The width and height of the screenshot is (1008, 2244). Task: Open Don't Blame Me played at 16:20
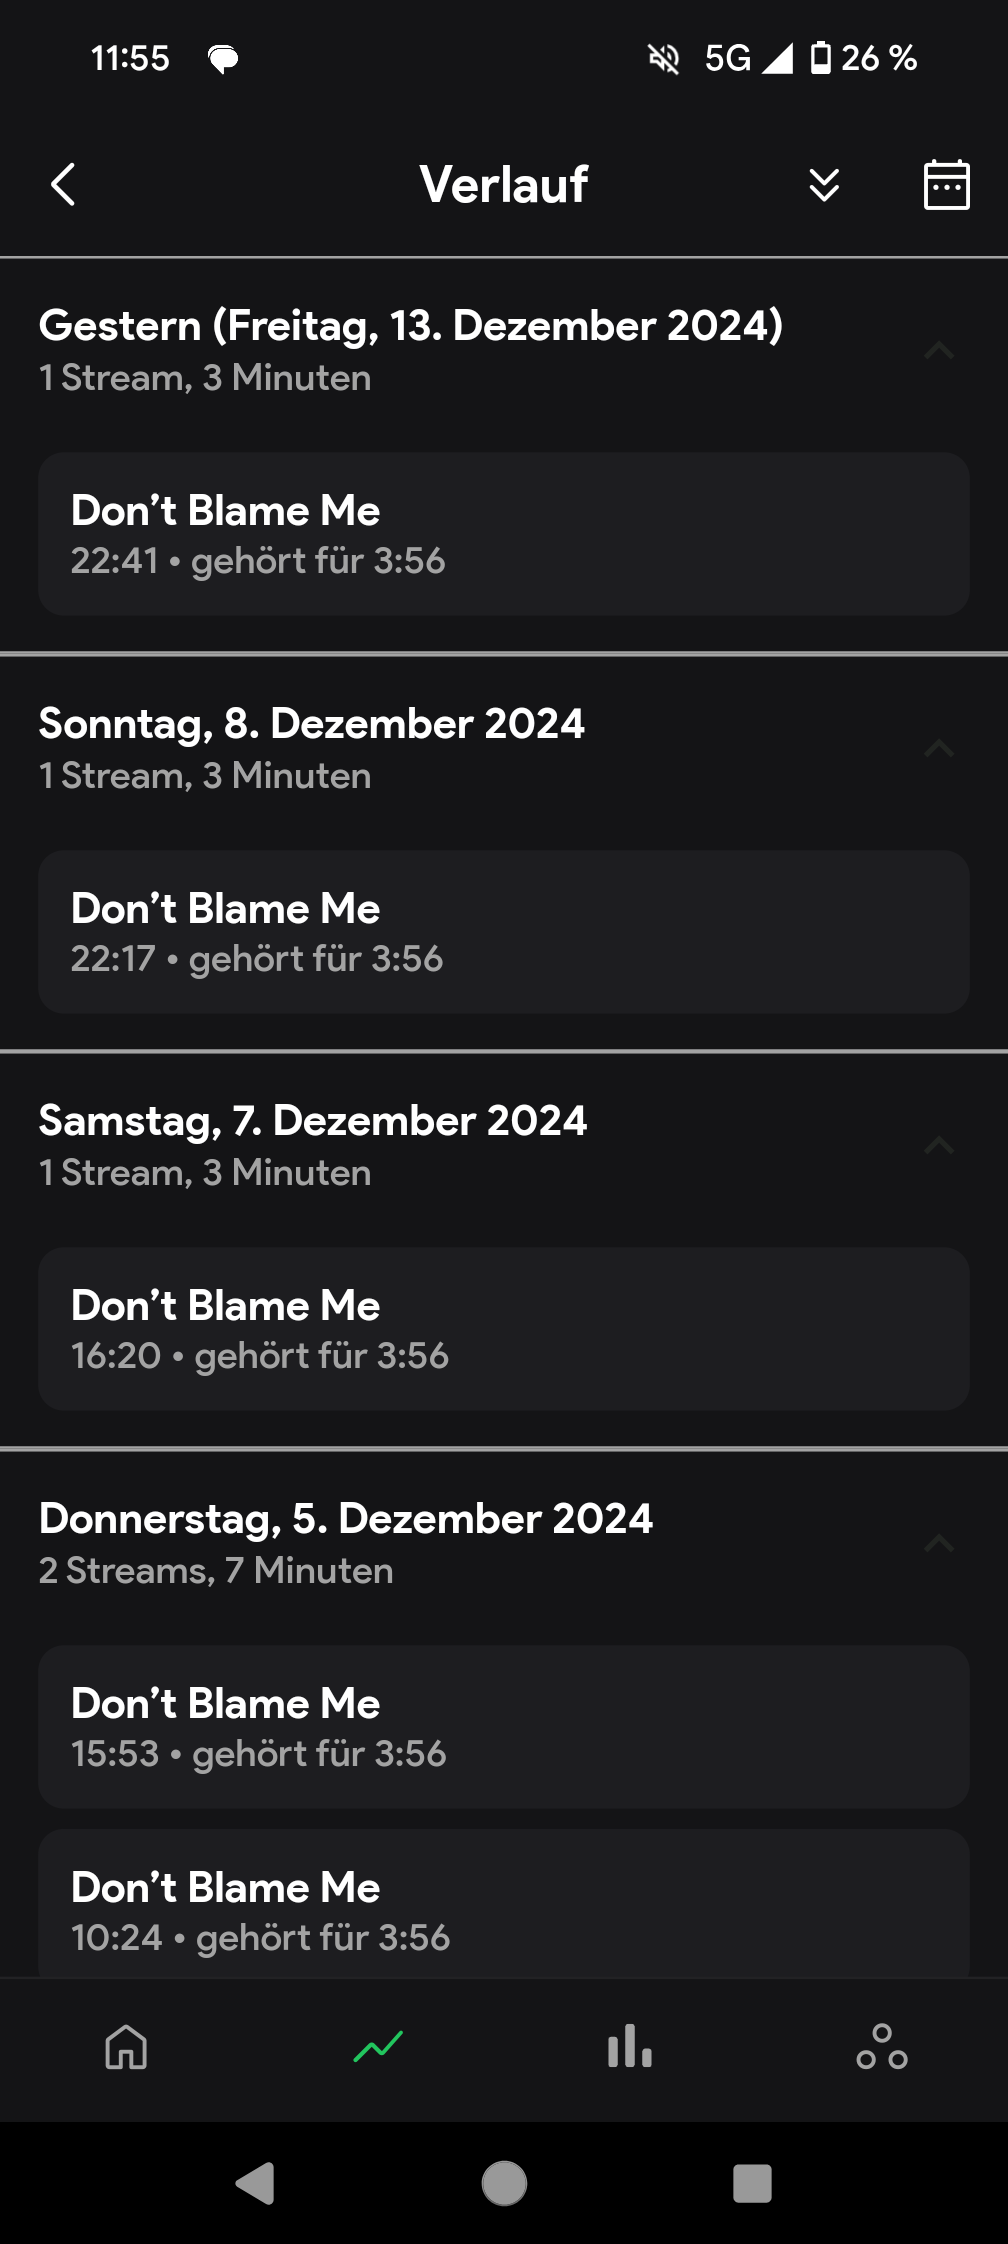click(x=504, y=1329)
